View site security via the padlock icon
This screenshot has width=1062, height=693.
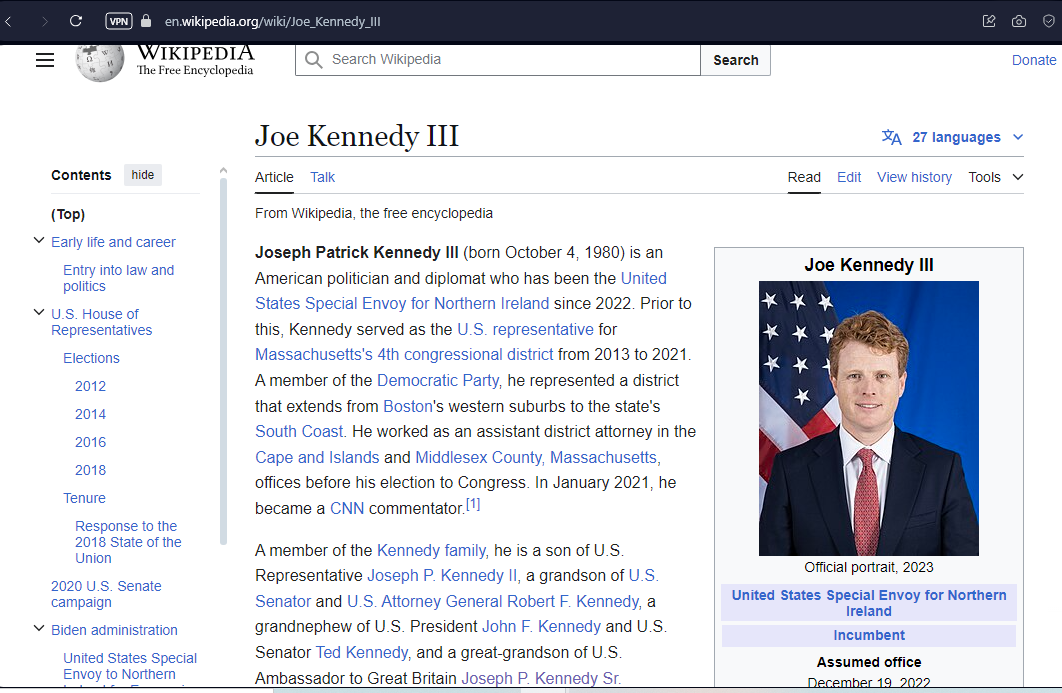146,21
